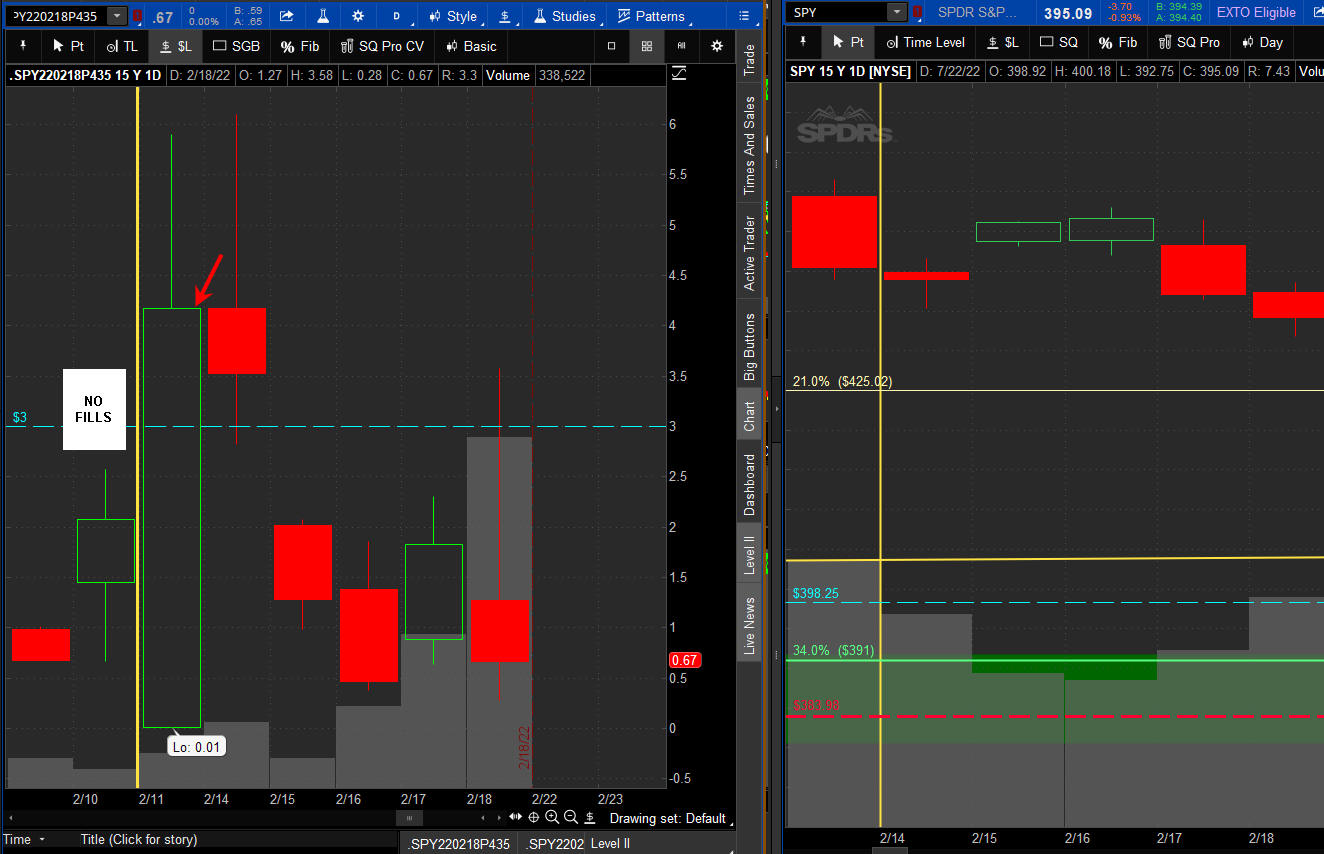
Task: Select the Pt pointer tool in left chart
Action: [68, 46]
